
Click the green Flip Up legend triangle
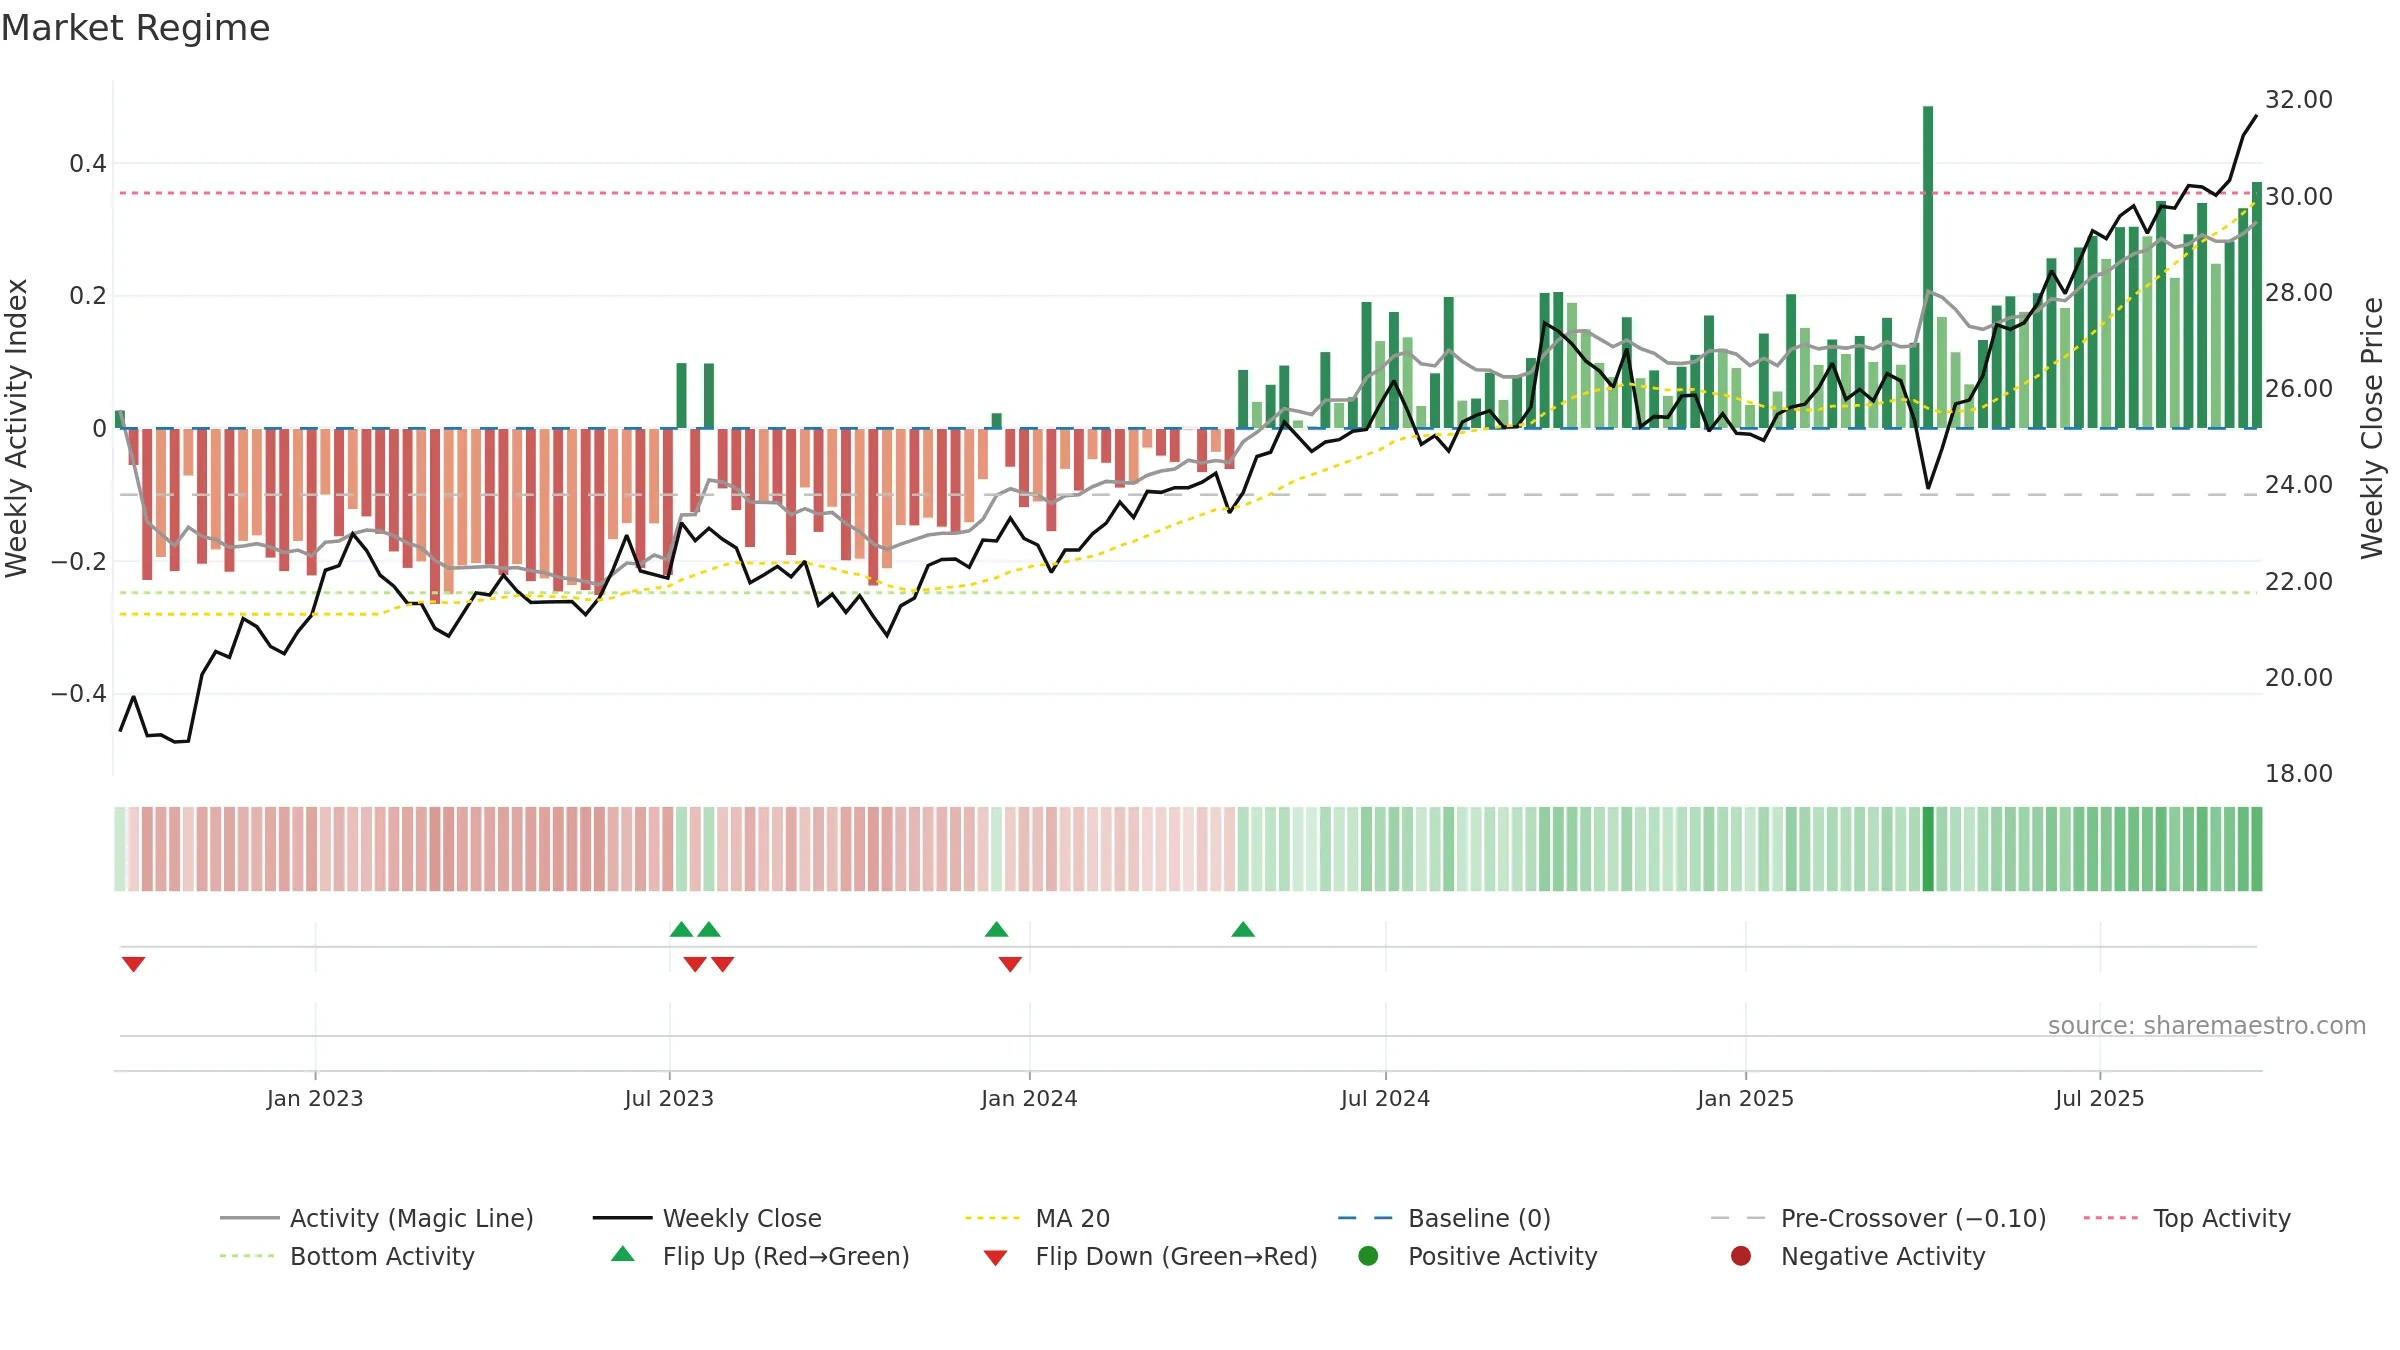coord(622,1254)
